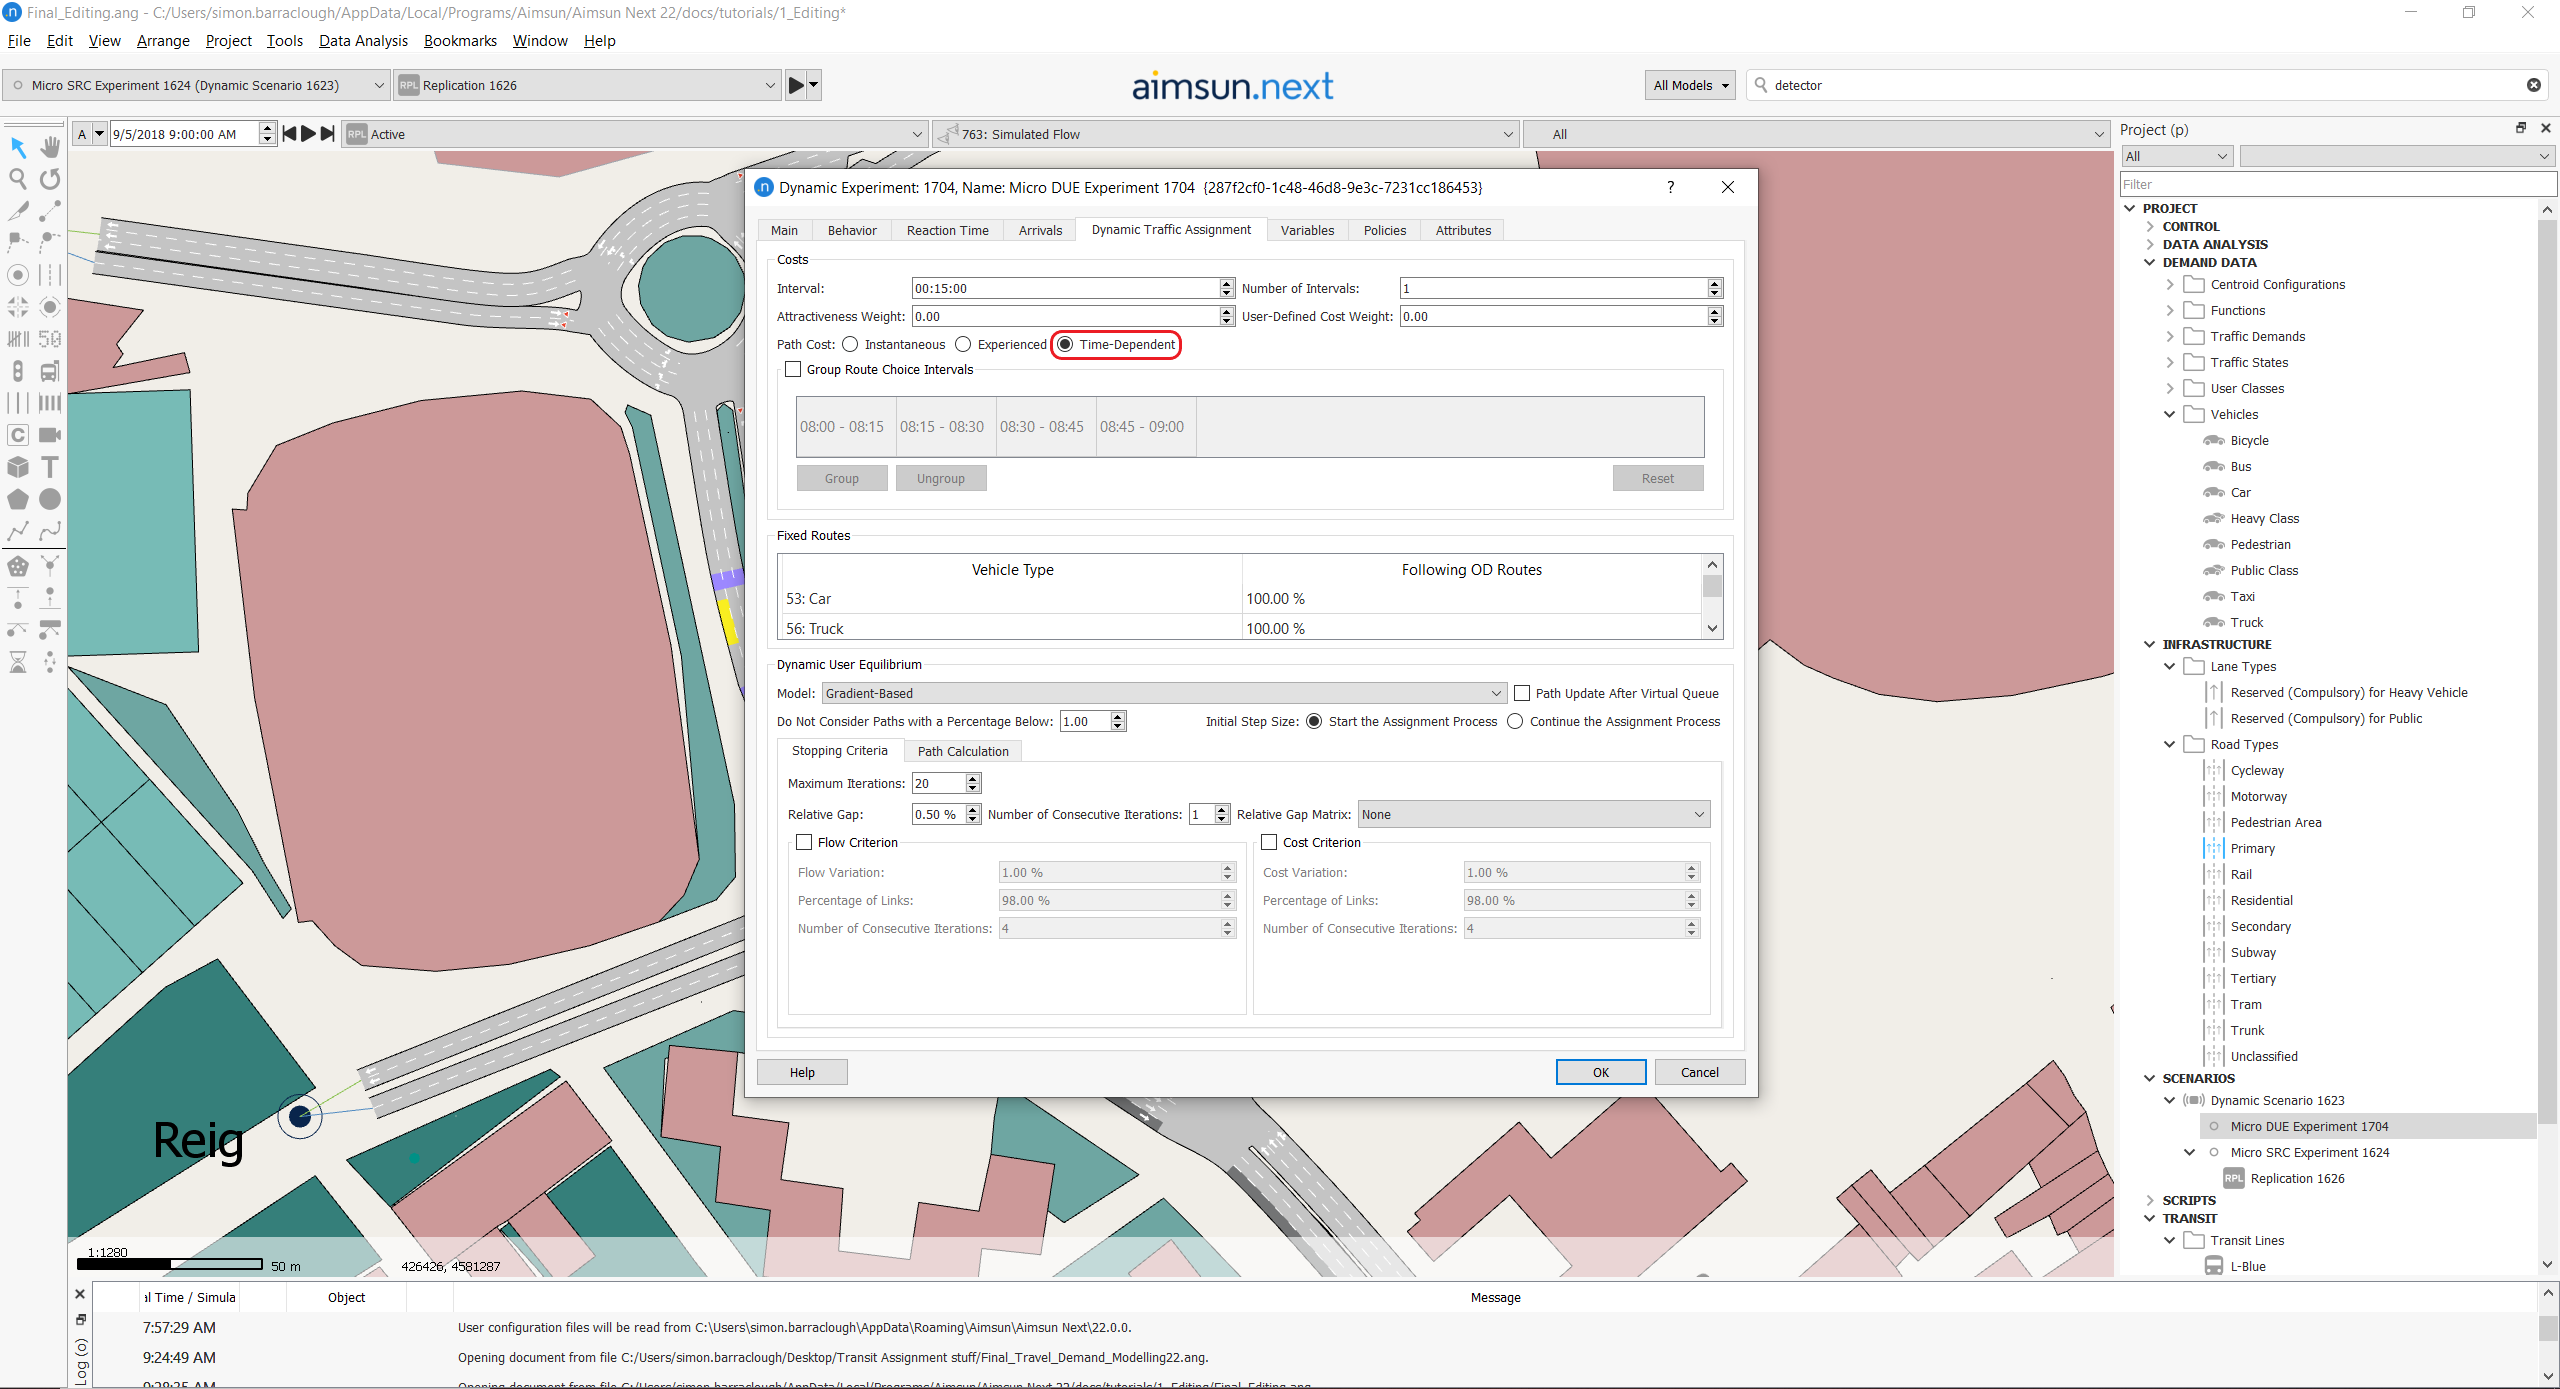
Task: Open the Dynamic Traffic Assignment tab
Action: (1171, 229)
